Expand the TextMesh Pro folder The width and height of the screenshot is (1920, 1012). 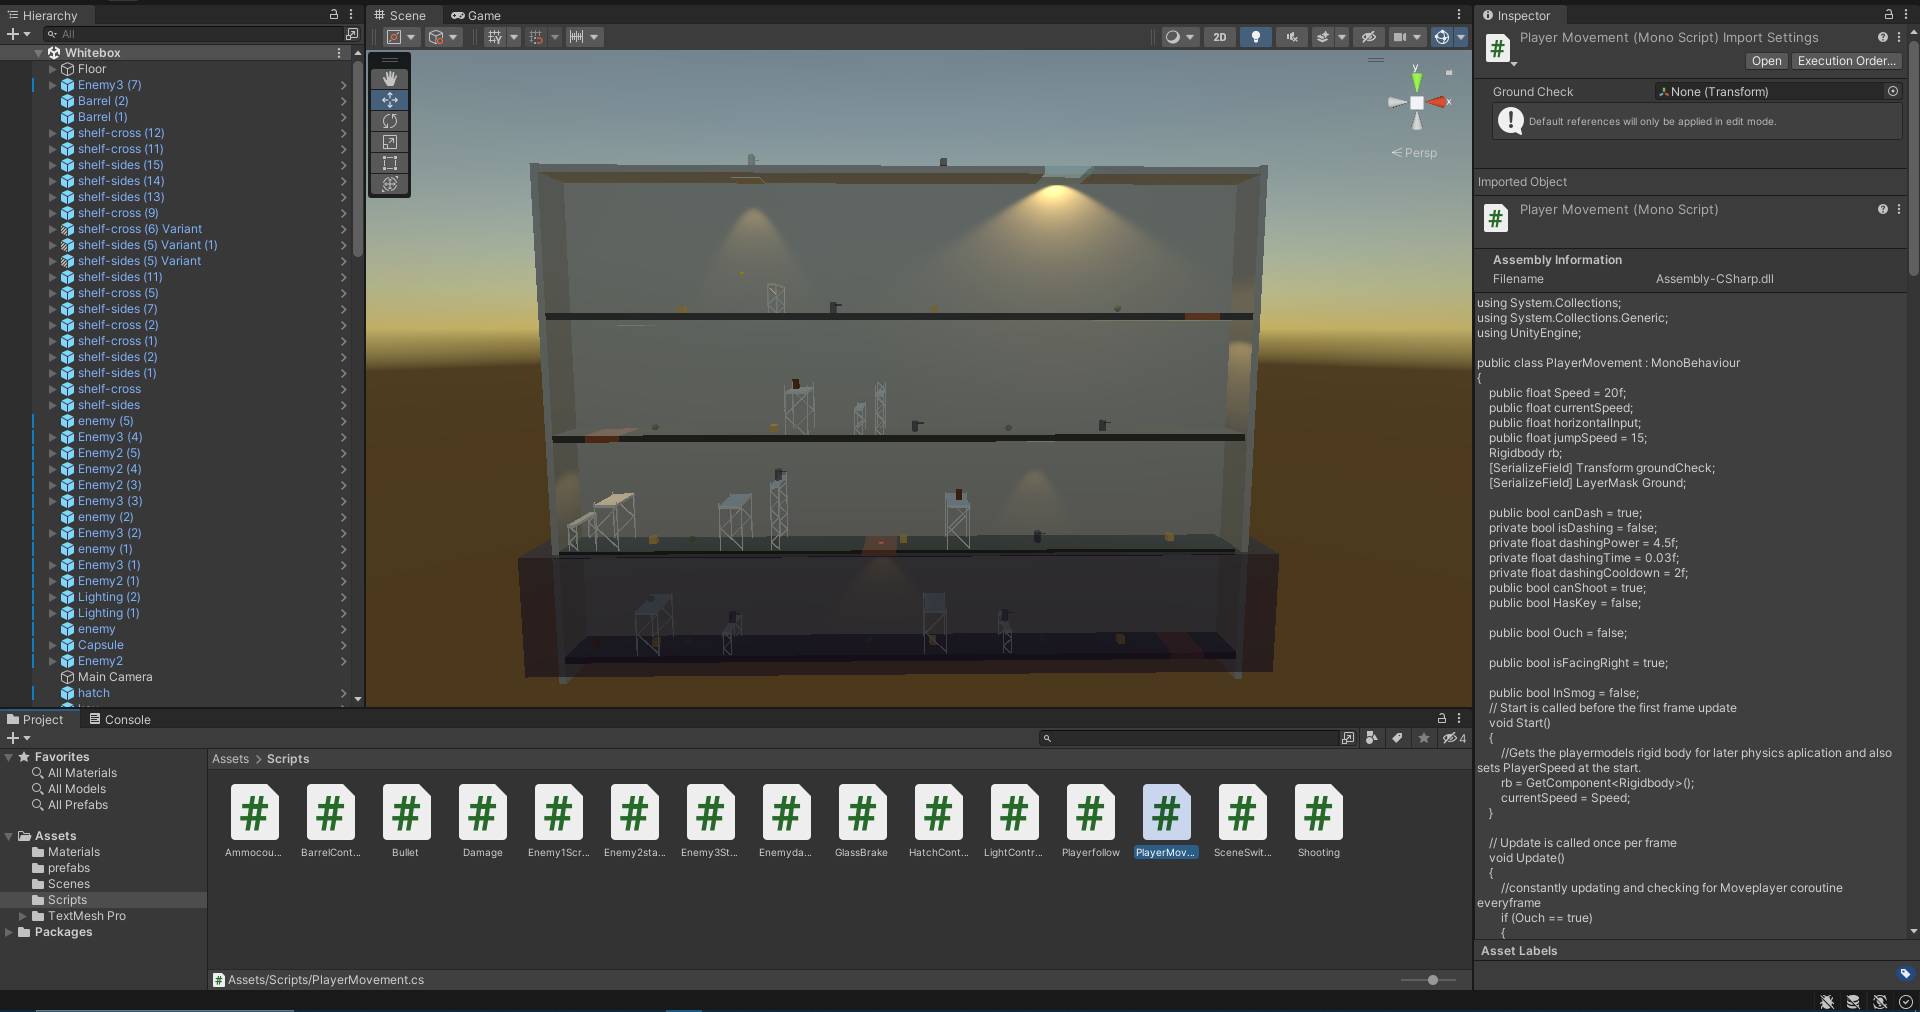click(x=23, y=916)
